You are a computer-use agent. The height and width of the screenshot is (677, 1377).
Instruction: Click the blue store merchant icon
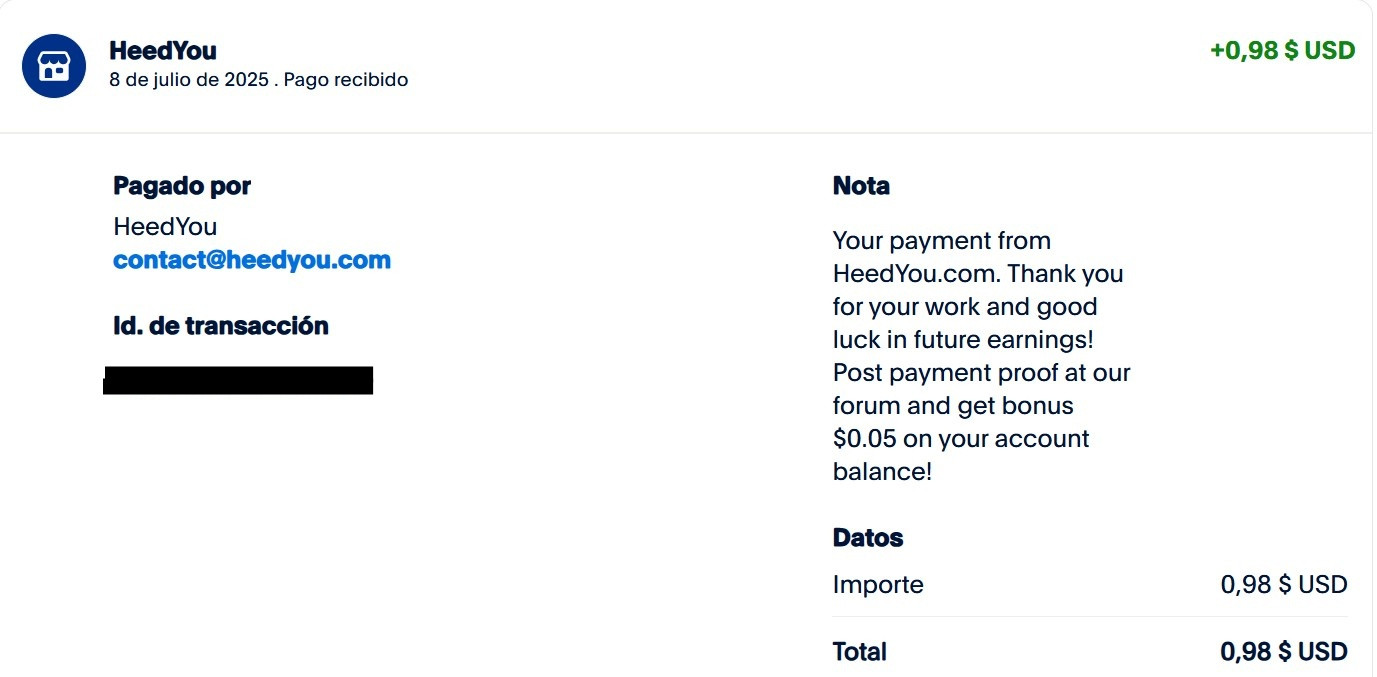tap(54, 66)
